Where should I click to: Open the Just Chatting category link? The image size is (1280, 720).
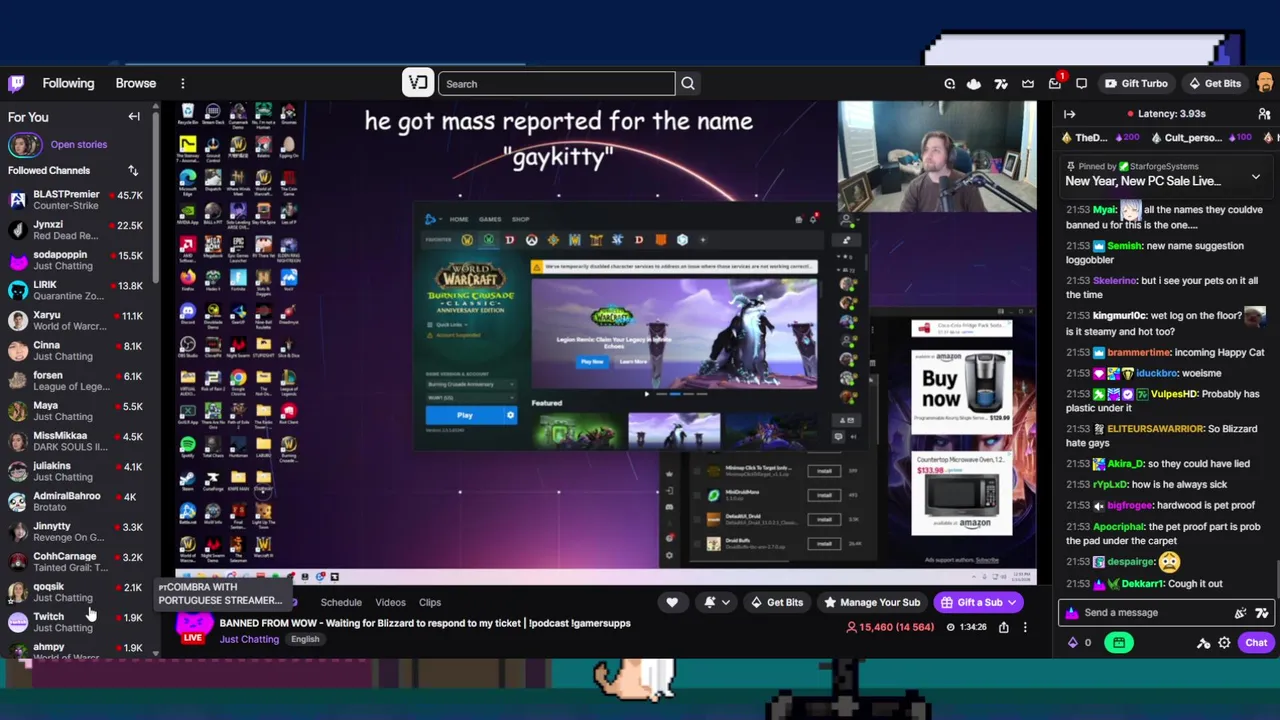(249, 640)
